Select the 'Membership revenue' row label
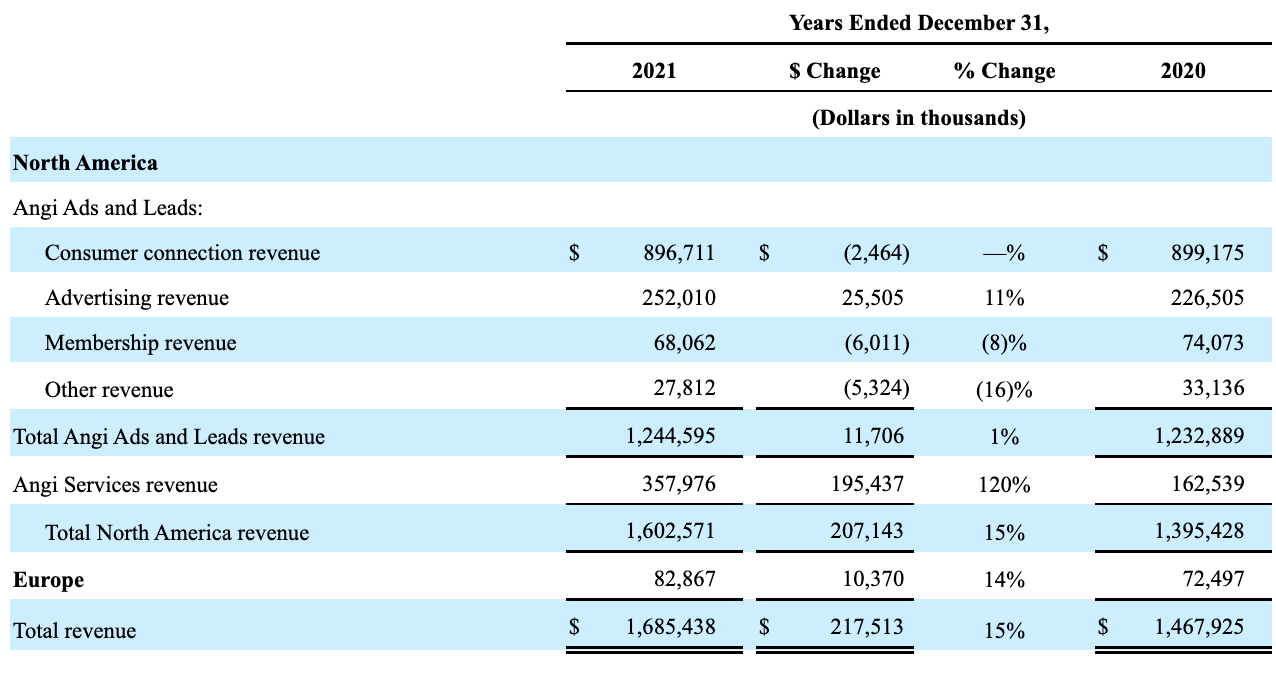The height and width of the screenshot is (682, 1276). point(141,343)
